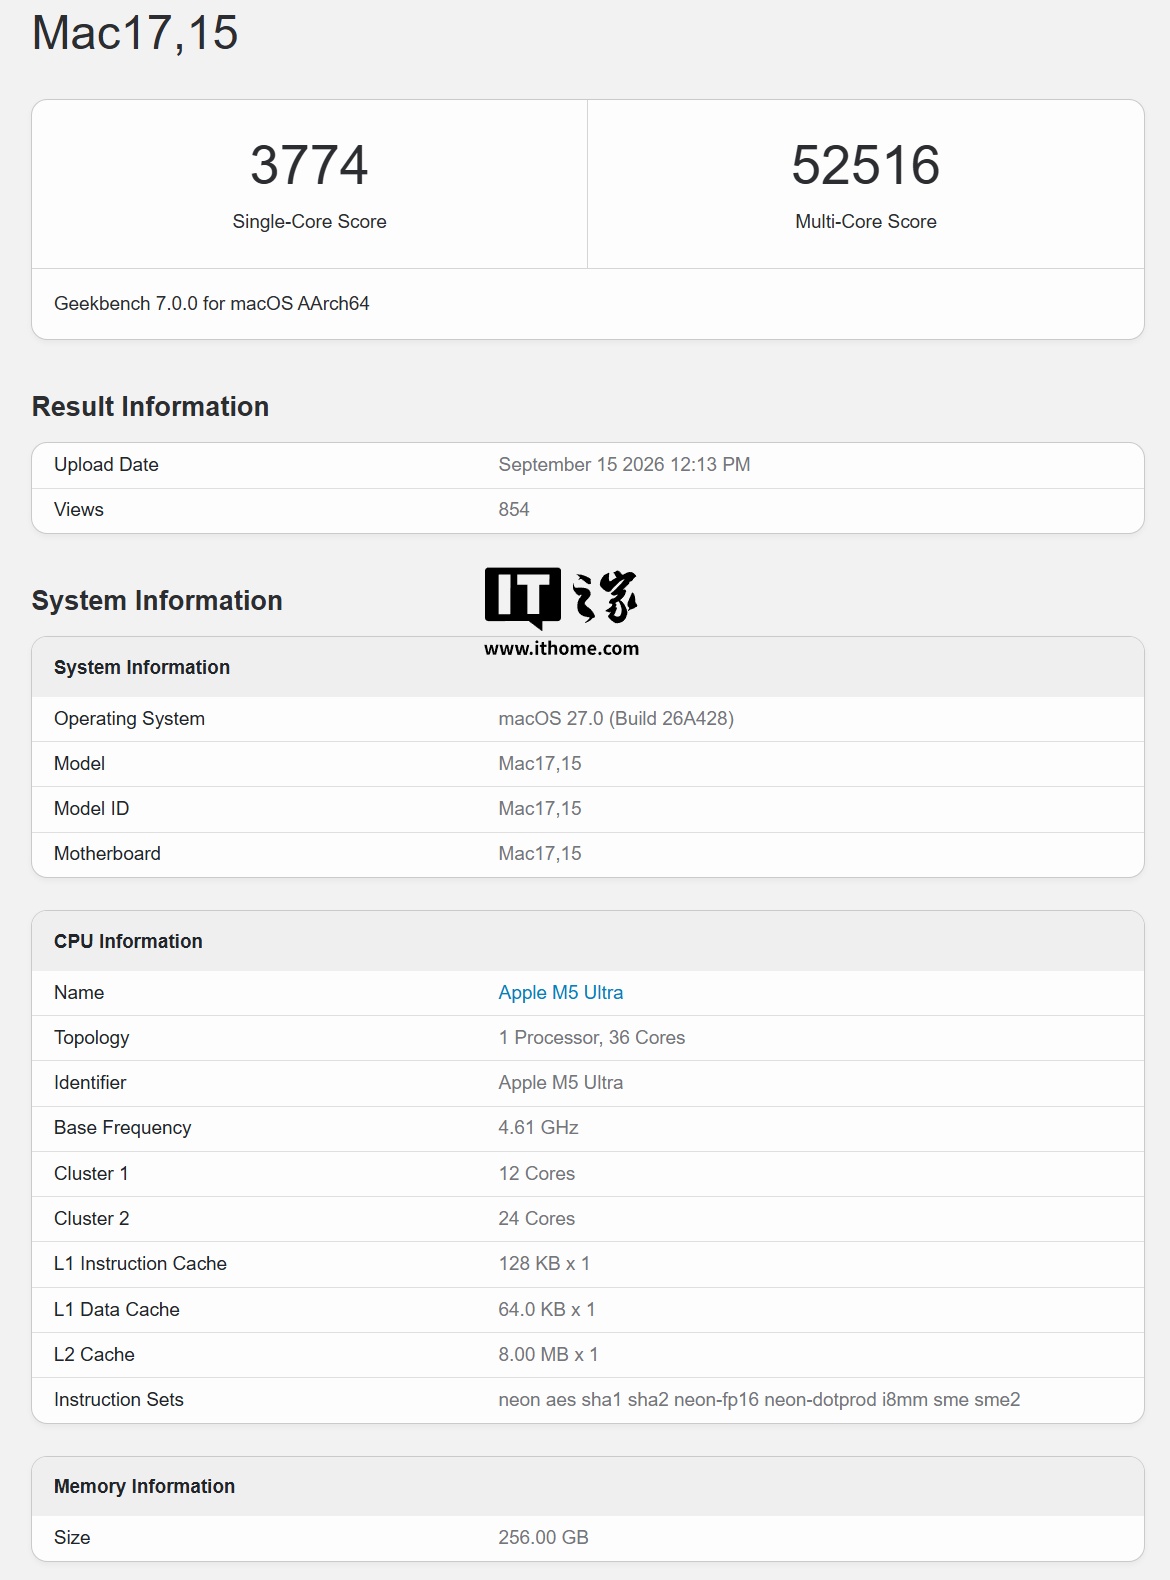
Task: Select the Single-Core Score label
Action: point(309,221)
